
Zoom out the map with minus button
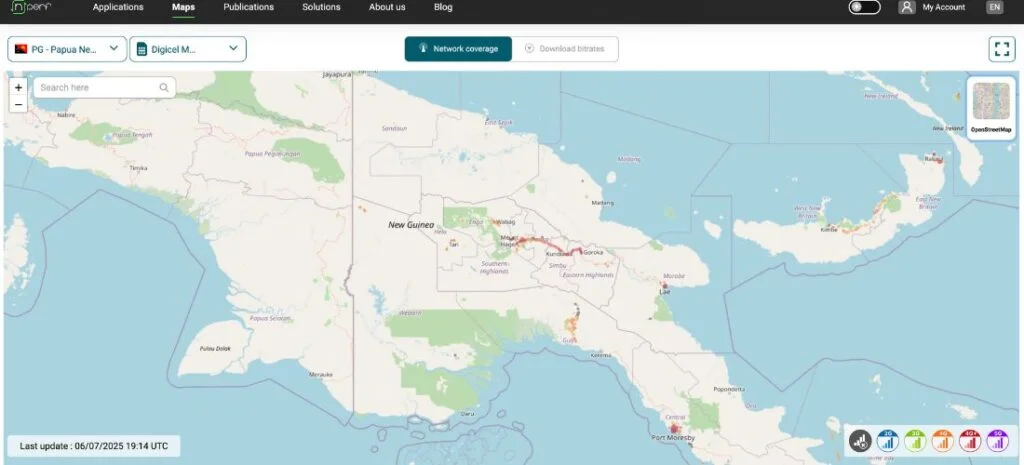click(18, 104)
